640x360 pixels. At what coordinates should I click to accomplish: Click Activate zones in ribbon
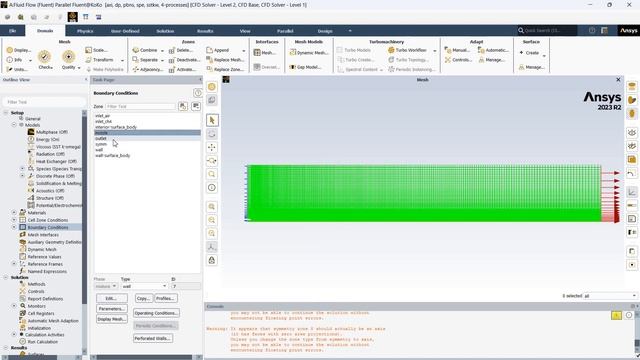[182, 70]
